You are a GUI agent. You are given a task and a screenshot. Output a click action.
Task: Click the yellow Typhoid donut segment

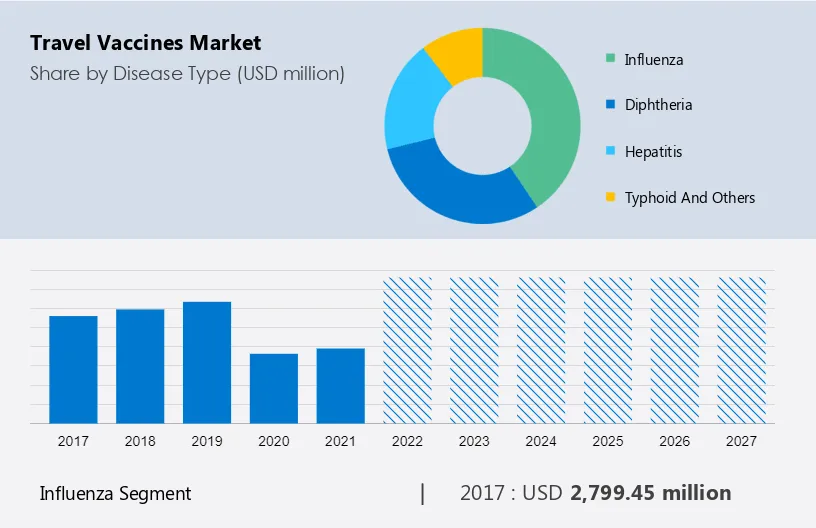point(459,53)
